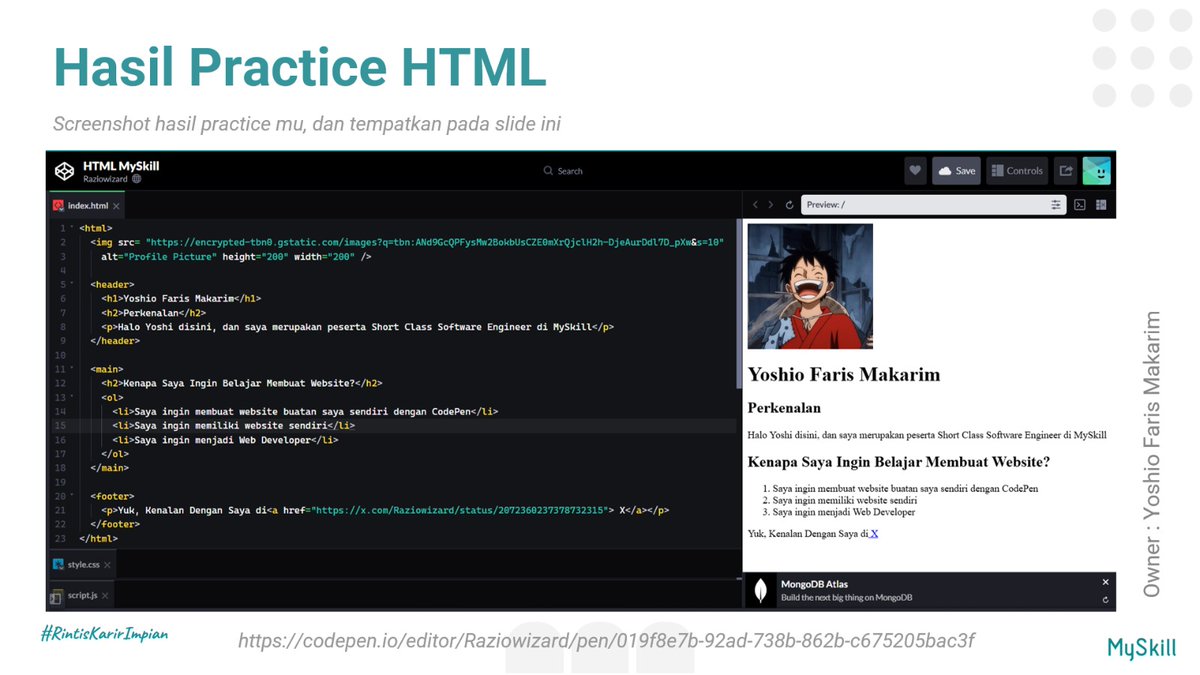
Task: Collapse the ol tag at line 13
Action: click(72, 397)
